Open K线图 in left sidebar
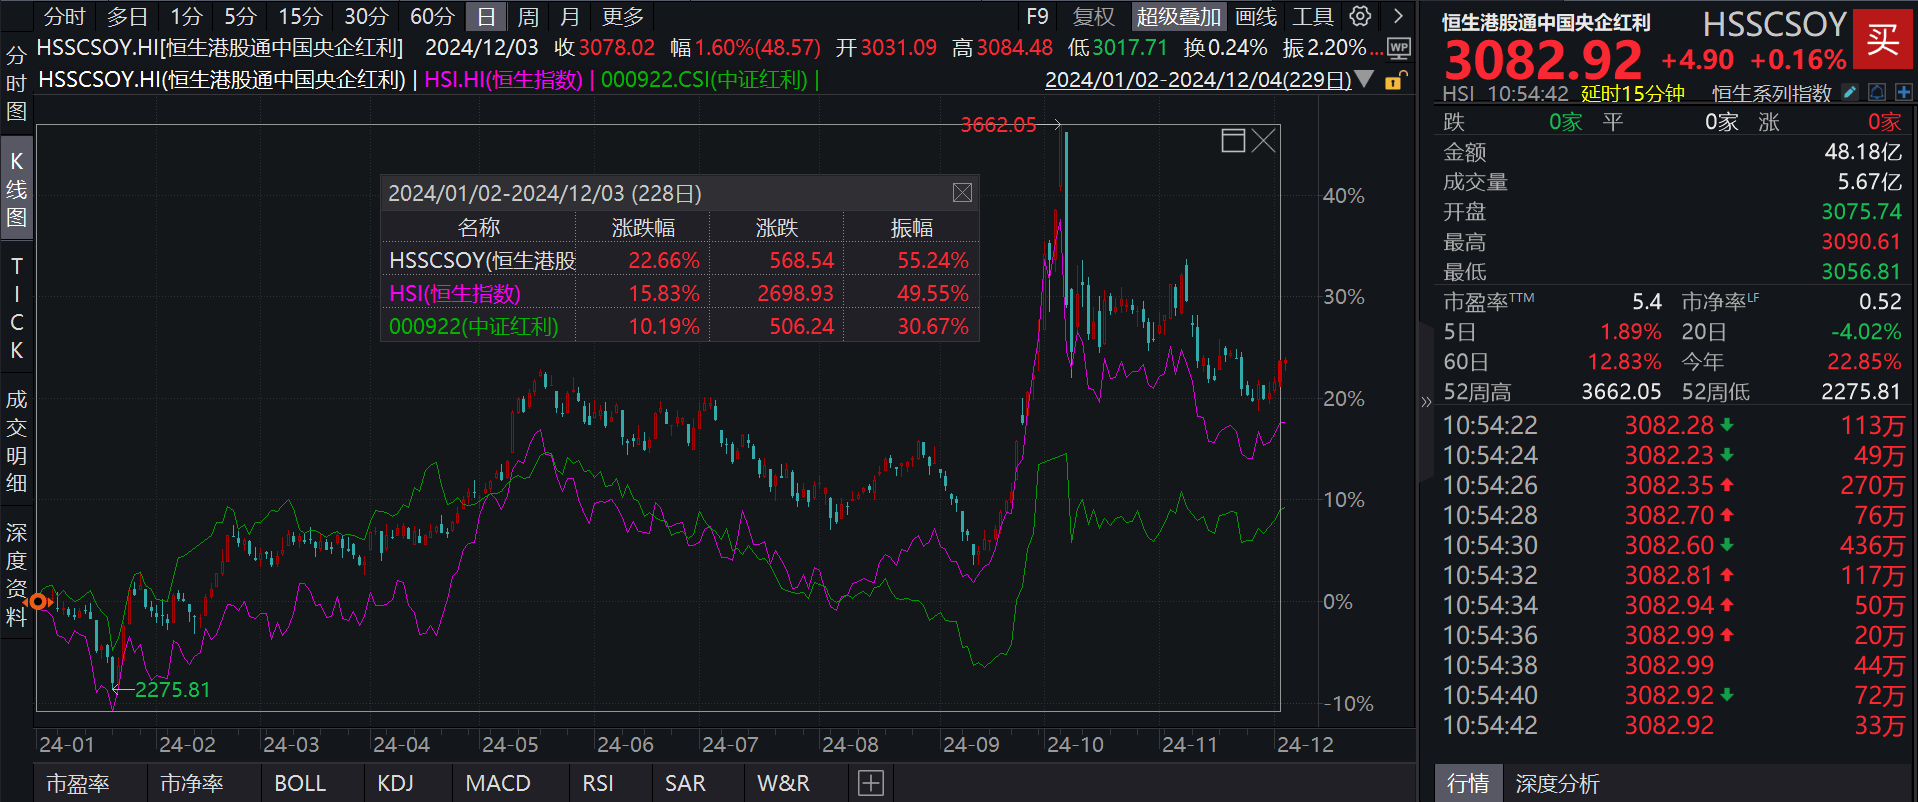Viewport: 1918px width, 802px height. click(16, 189)
